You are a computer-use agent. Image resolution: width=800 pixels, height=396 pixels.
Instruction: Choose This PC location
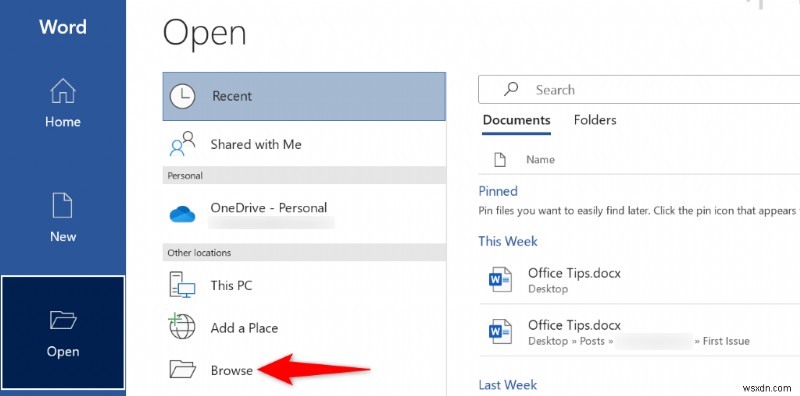(x=304, y=285)
